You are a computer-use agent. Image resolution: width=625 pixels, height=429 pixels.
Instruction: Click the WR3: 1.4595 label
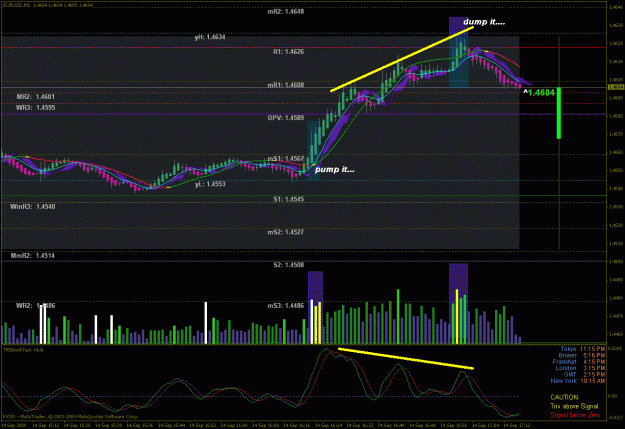(35, 108)
